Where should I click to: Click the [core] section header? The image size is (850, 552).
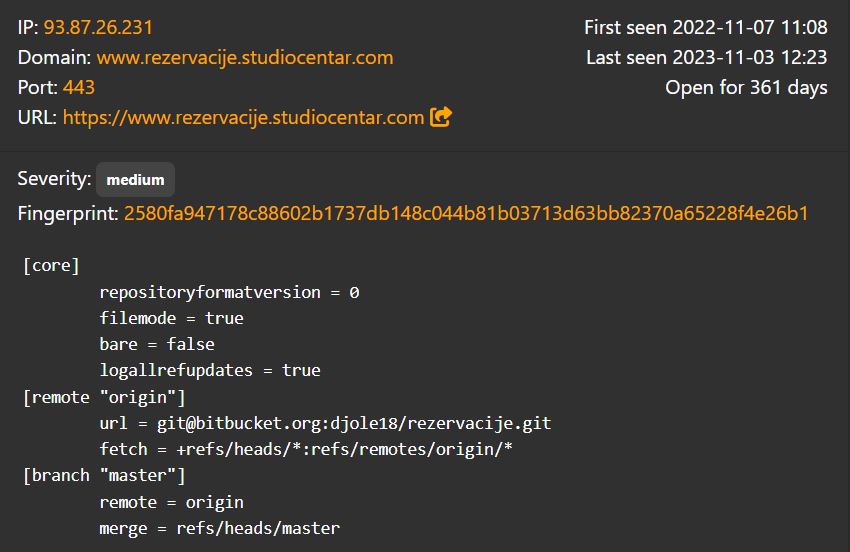51,266
